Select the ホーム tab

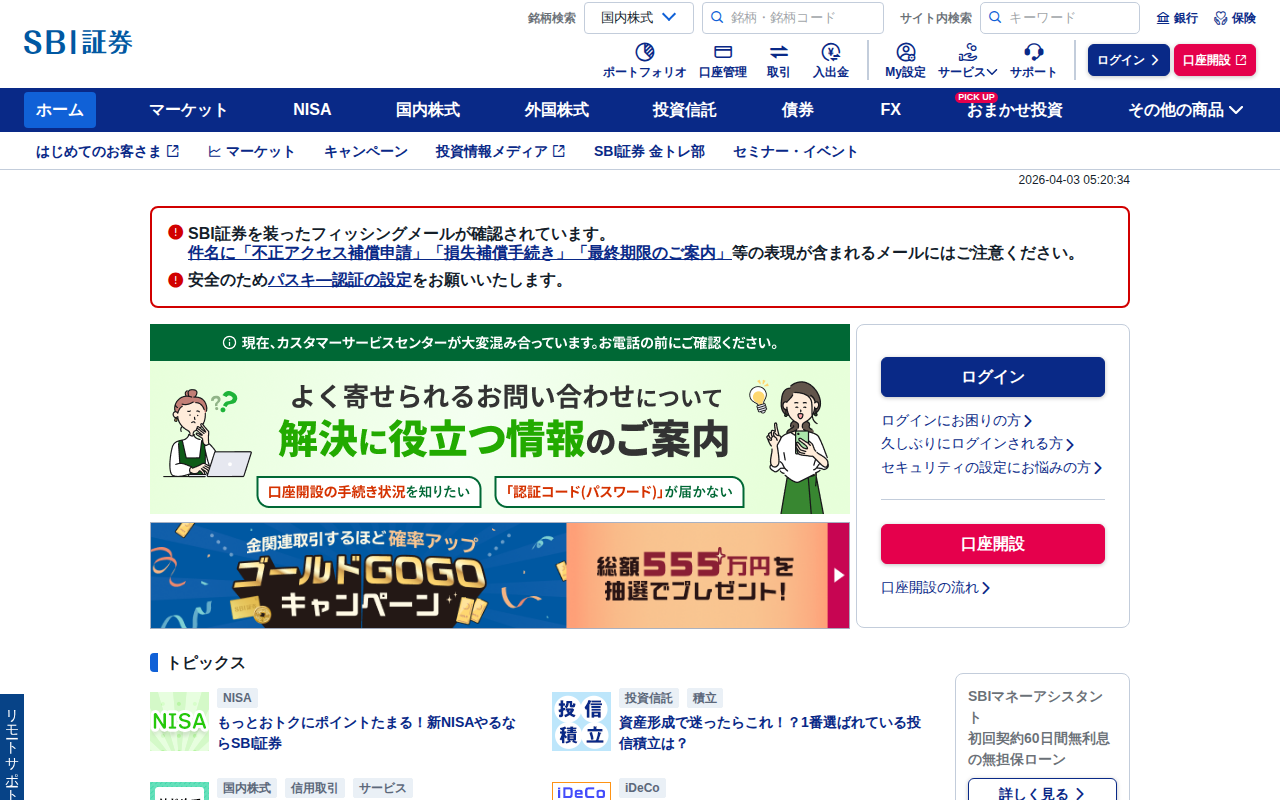(60, 110)
